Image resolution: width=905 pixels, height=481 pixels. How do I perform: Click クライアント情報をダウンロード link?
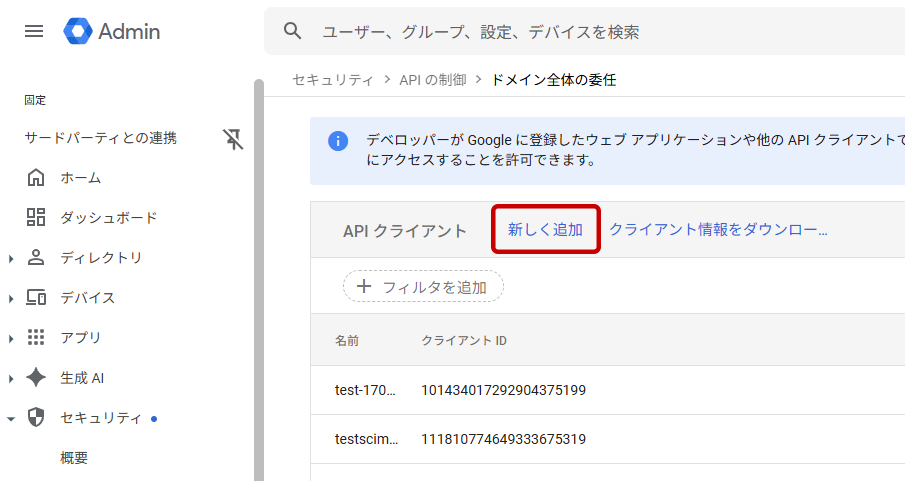(x=718, y=230)
